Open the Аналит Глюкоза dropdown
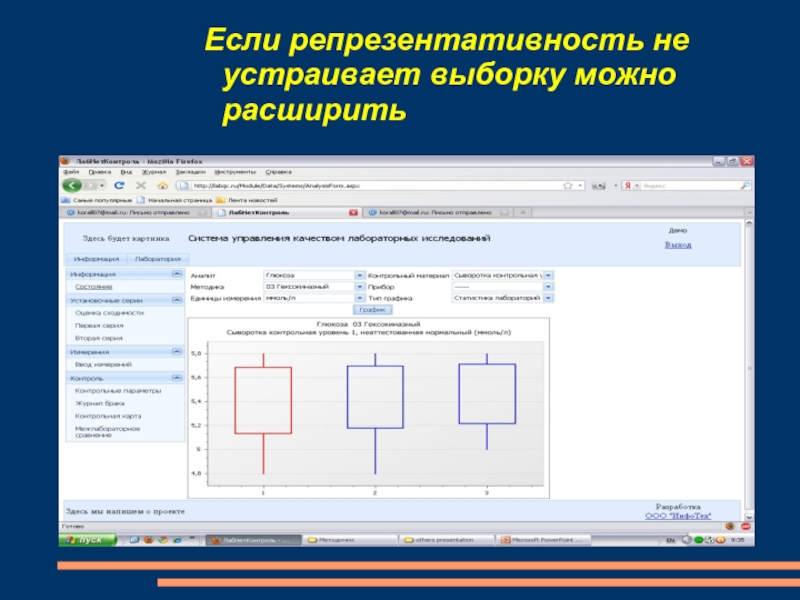800x600 pixels. 360,276
